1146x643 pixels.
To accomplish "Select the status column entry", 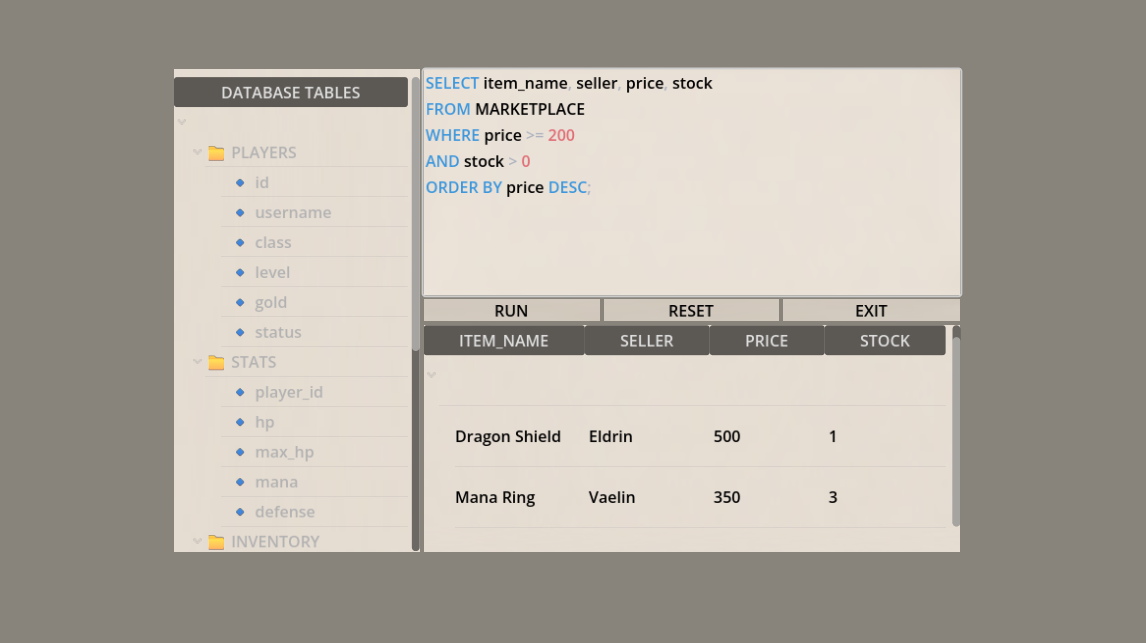I will [278, 332].
